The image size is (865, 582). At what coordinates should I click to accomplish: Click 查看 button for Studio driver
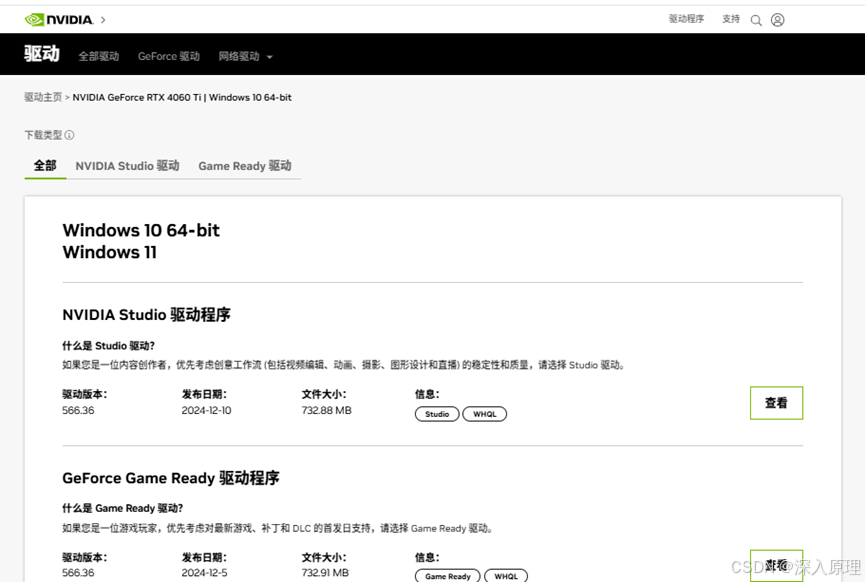coord(776,403)
